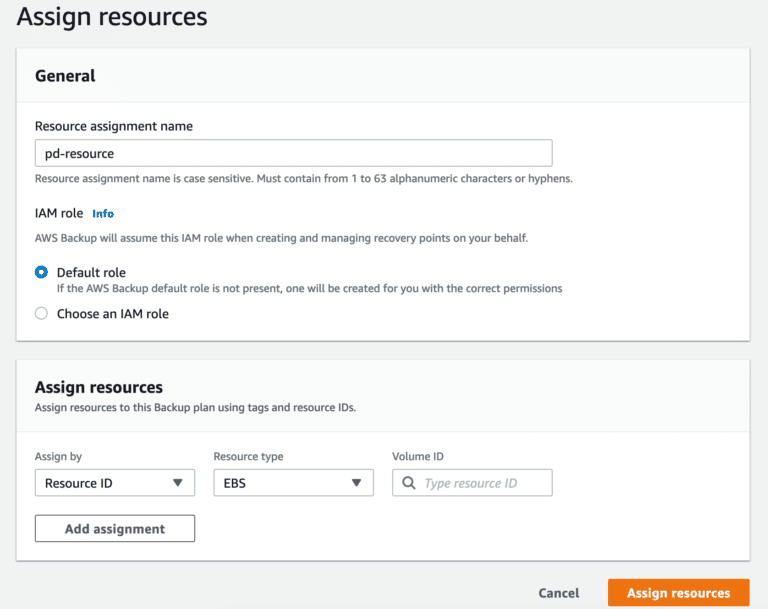The height and width of the screenshot is (609, 768).
Task: Click the Add assignment button
Action: click(115, 528)
